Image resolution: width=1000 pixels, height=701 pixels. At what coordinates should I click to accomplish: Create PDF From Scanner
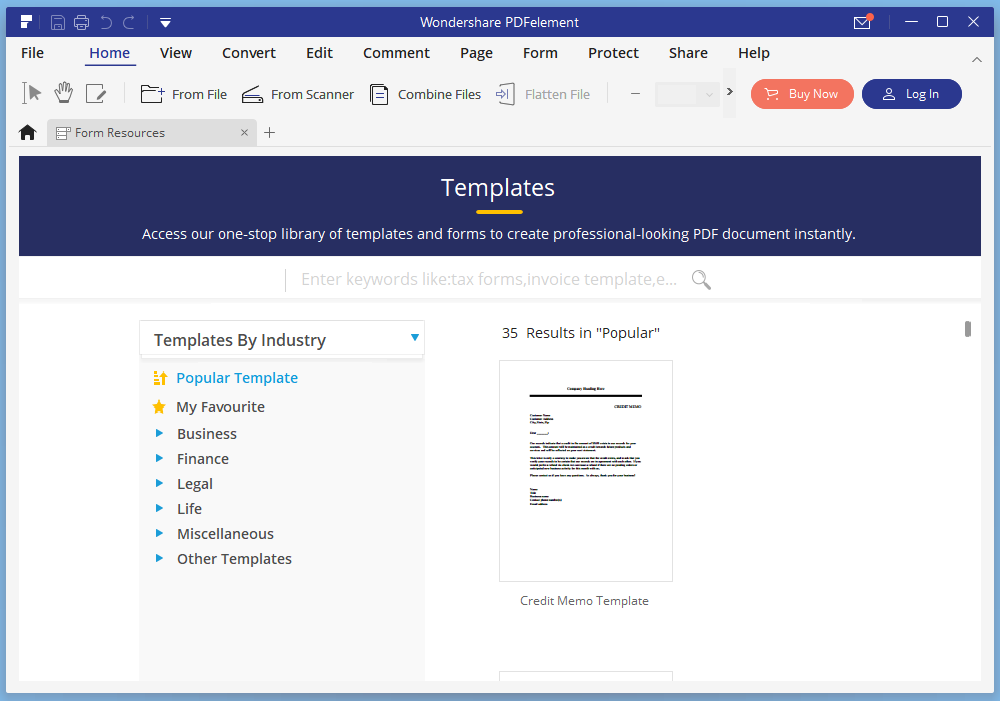coord(298,94)
